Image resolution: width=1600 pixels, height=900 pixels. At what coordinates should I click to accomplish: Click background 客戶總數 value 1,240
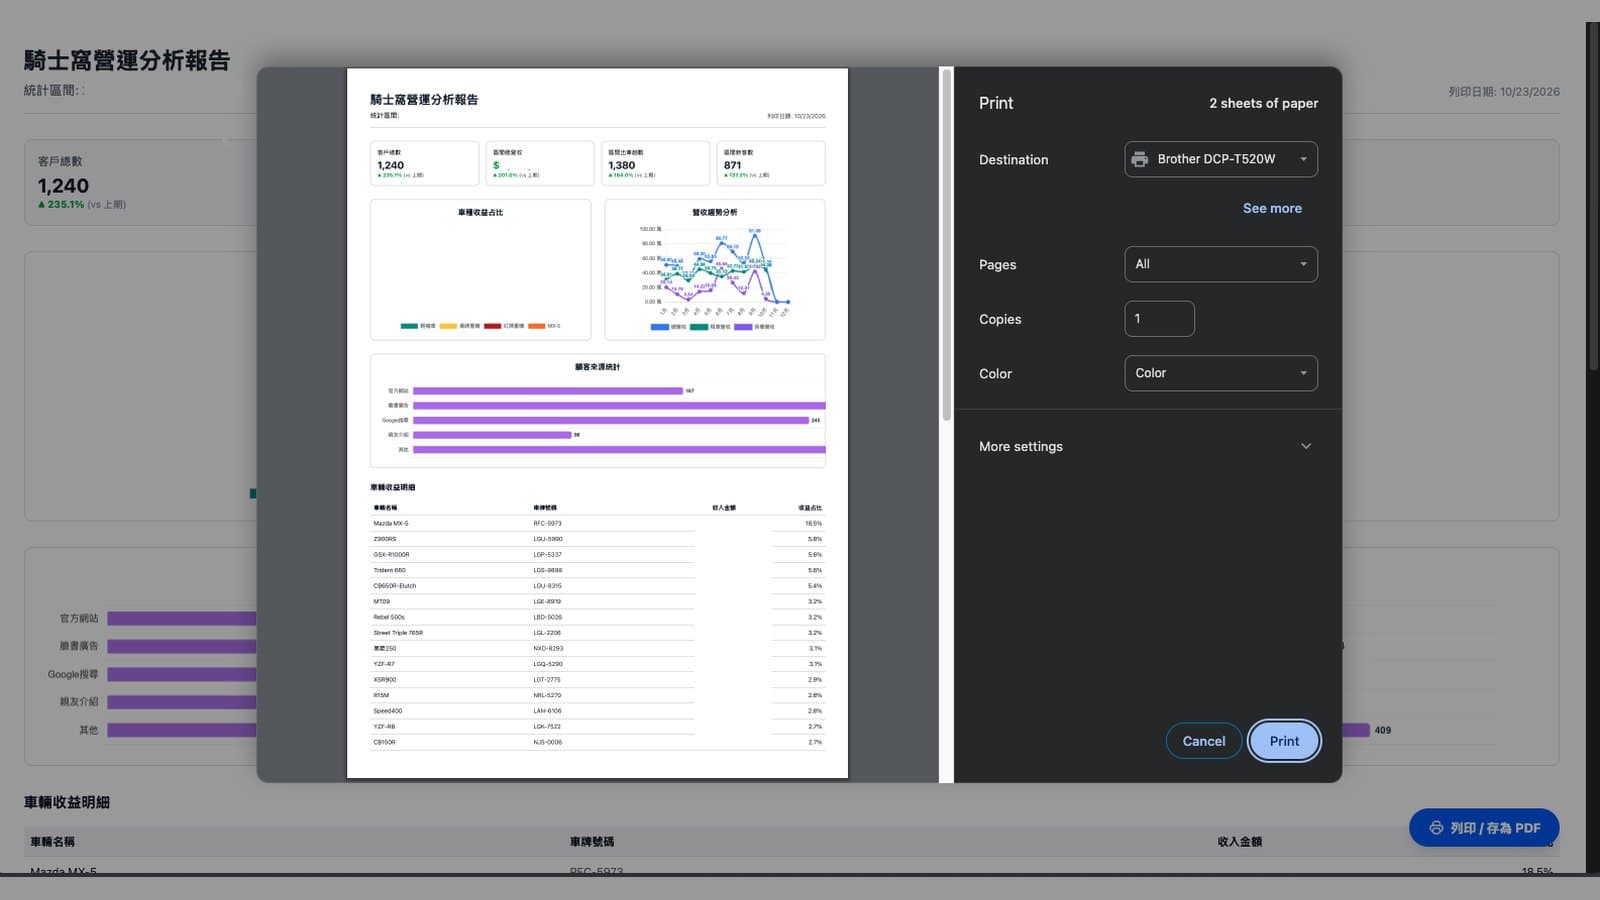(x=63, y=186)
